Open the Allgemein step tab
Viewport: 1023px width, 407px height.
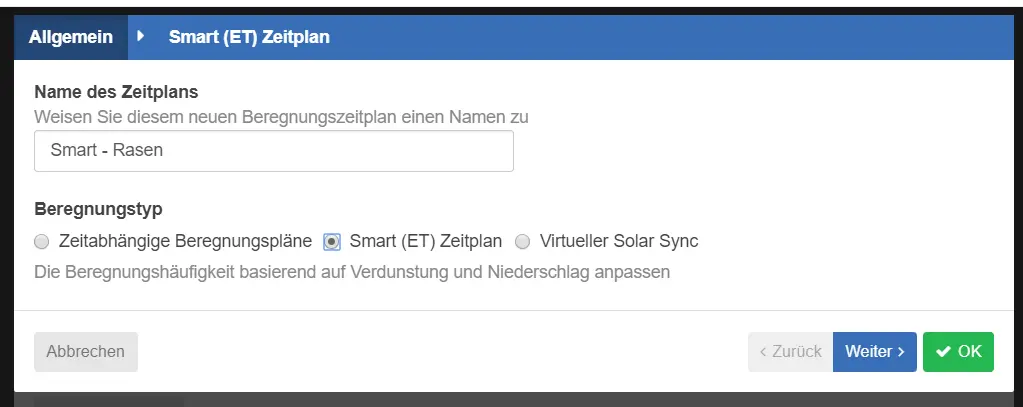point(71,37)
